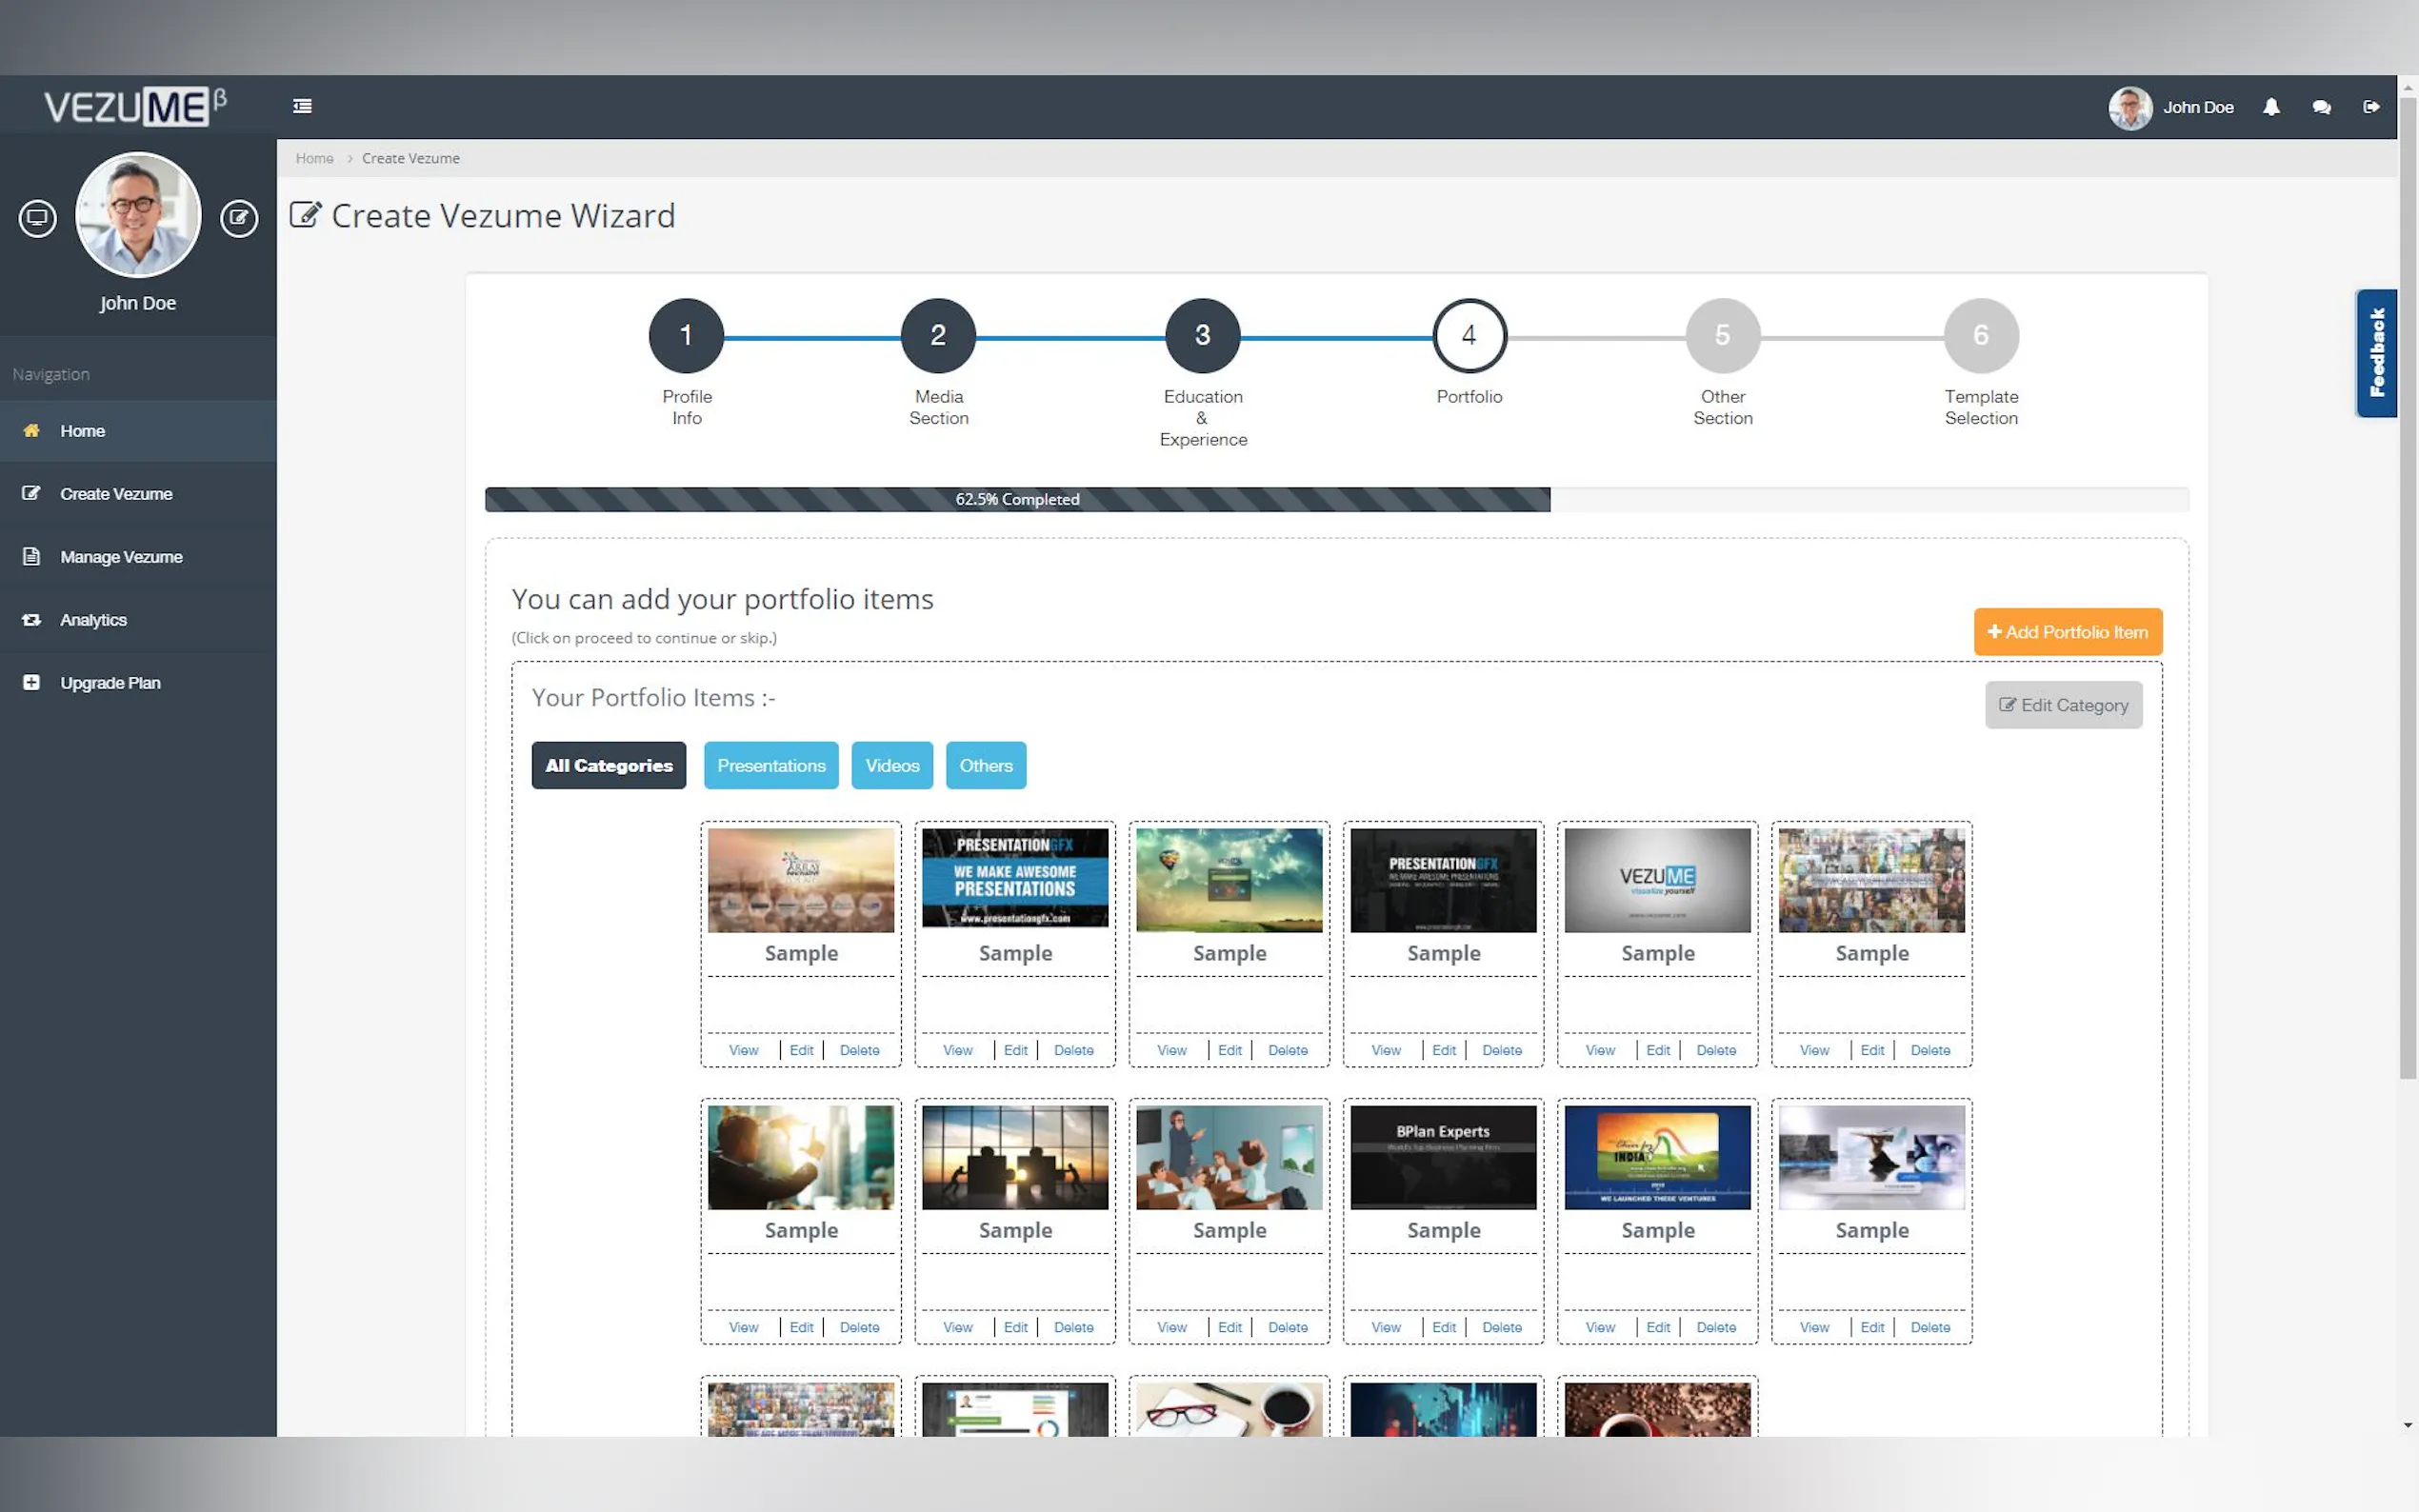Screen dimensions: 2419x1512
Task: Open the India flag sample thumbnail
Action: pyautogui.click(x=1657, y=1156)
